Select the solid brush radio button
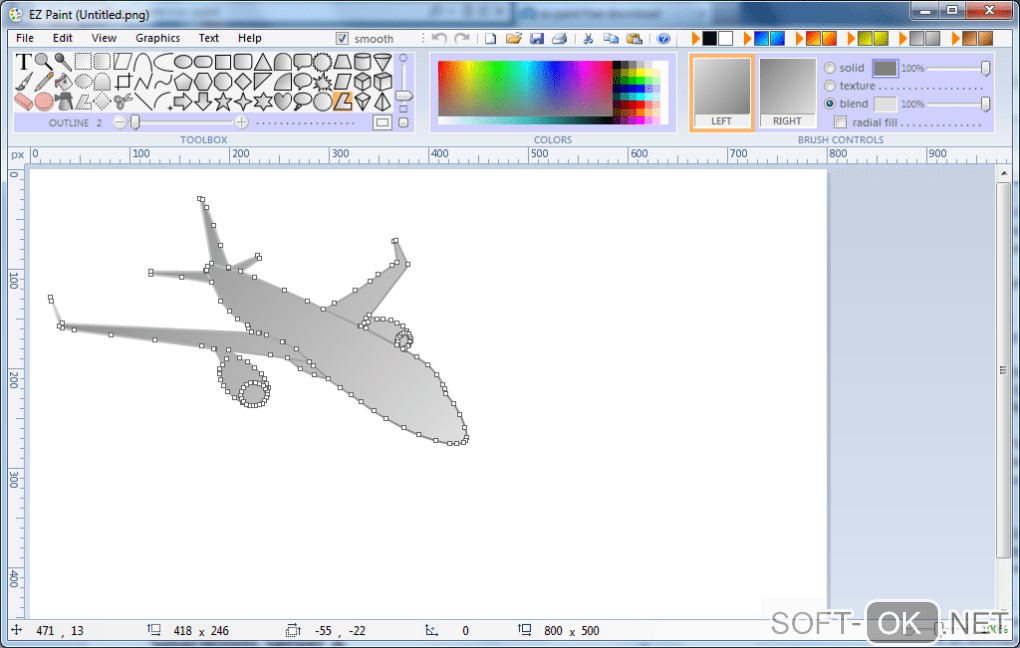The image size is (1020, 648). coord(830,68)
